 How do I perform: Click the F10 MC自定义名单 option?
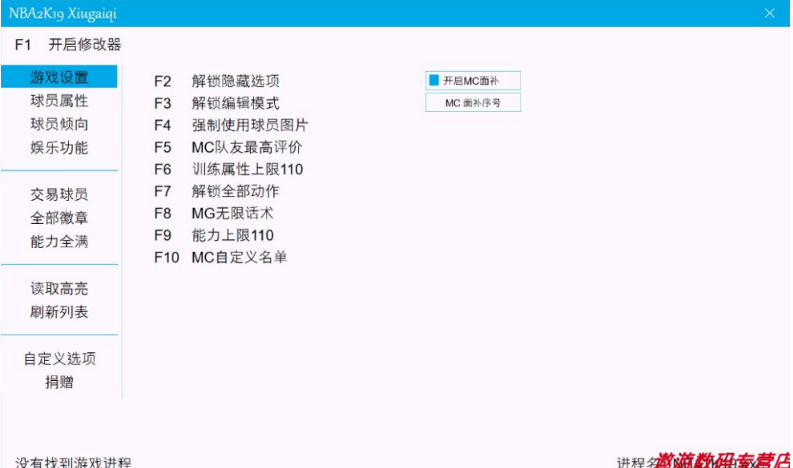click(x=221, y=257)
